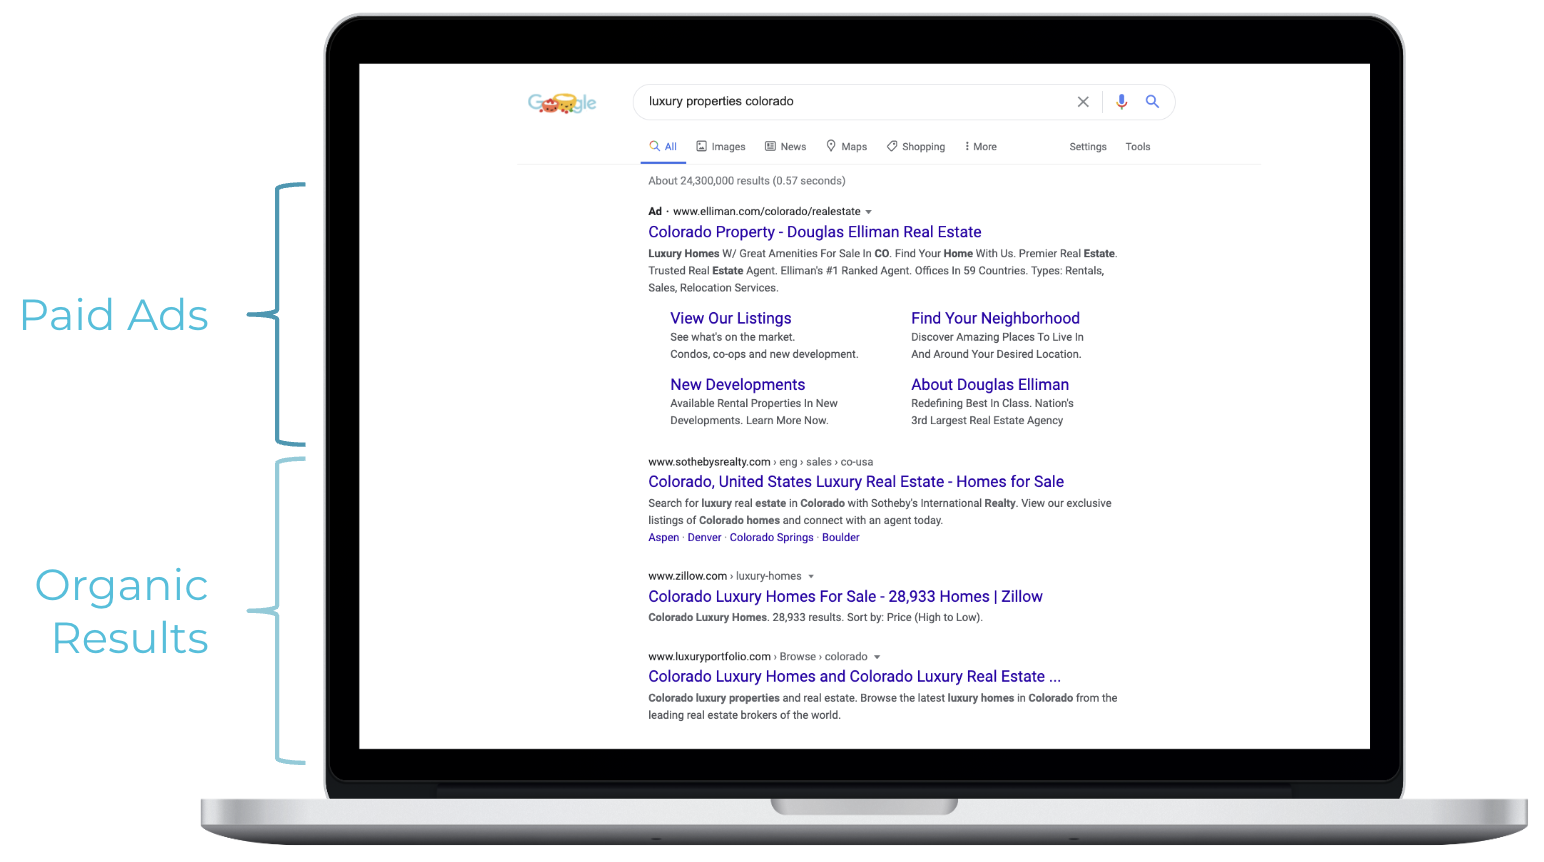The width and height of the screenshot is (1544, 862).
Task: Open 'Colorado Property - Douglas Elliman Real Estate' ad
Action: (x=815, y=232)
